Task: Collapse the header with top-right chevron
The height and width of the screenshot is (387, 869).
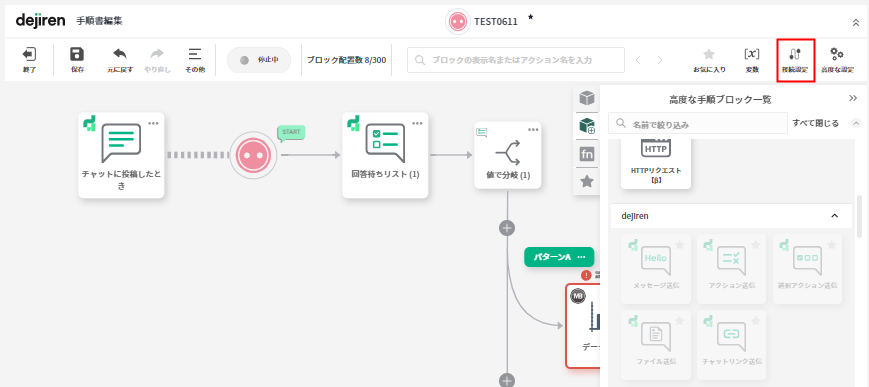Action: click(855, 22)
